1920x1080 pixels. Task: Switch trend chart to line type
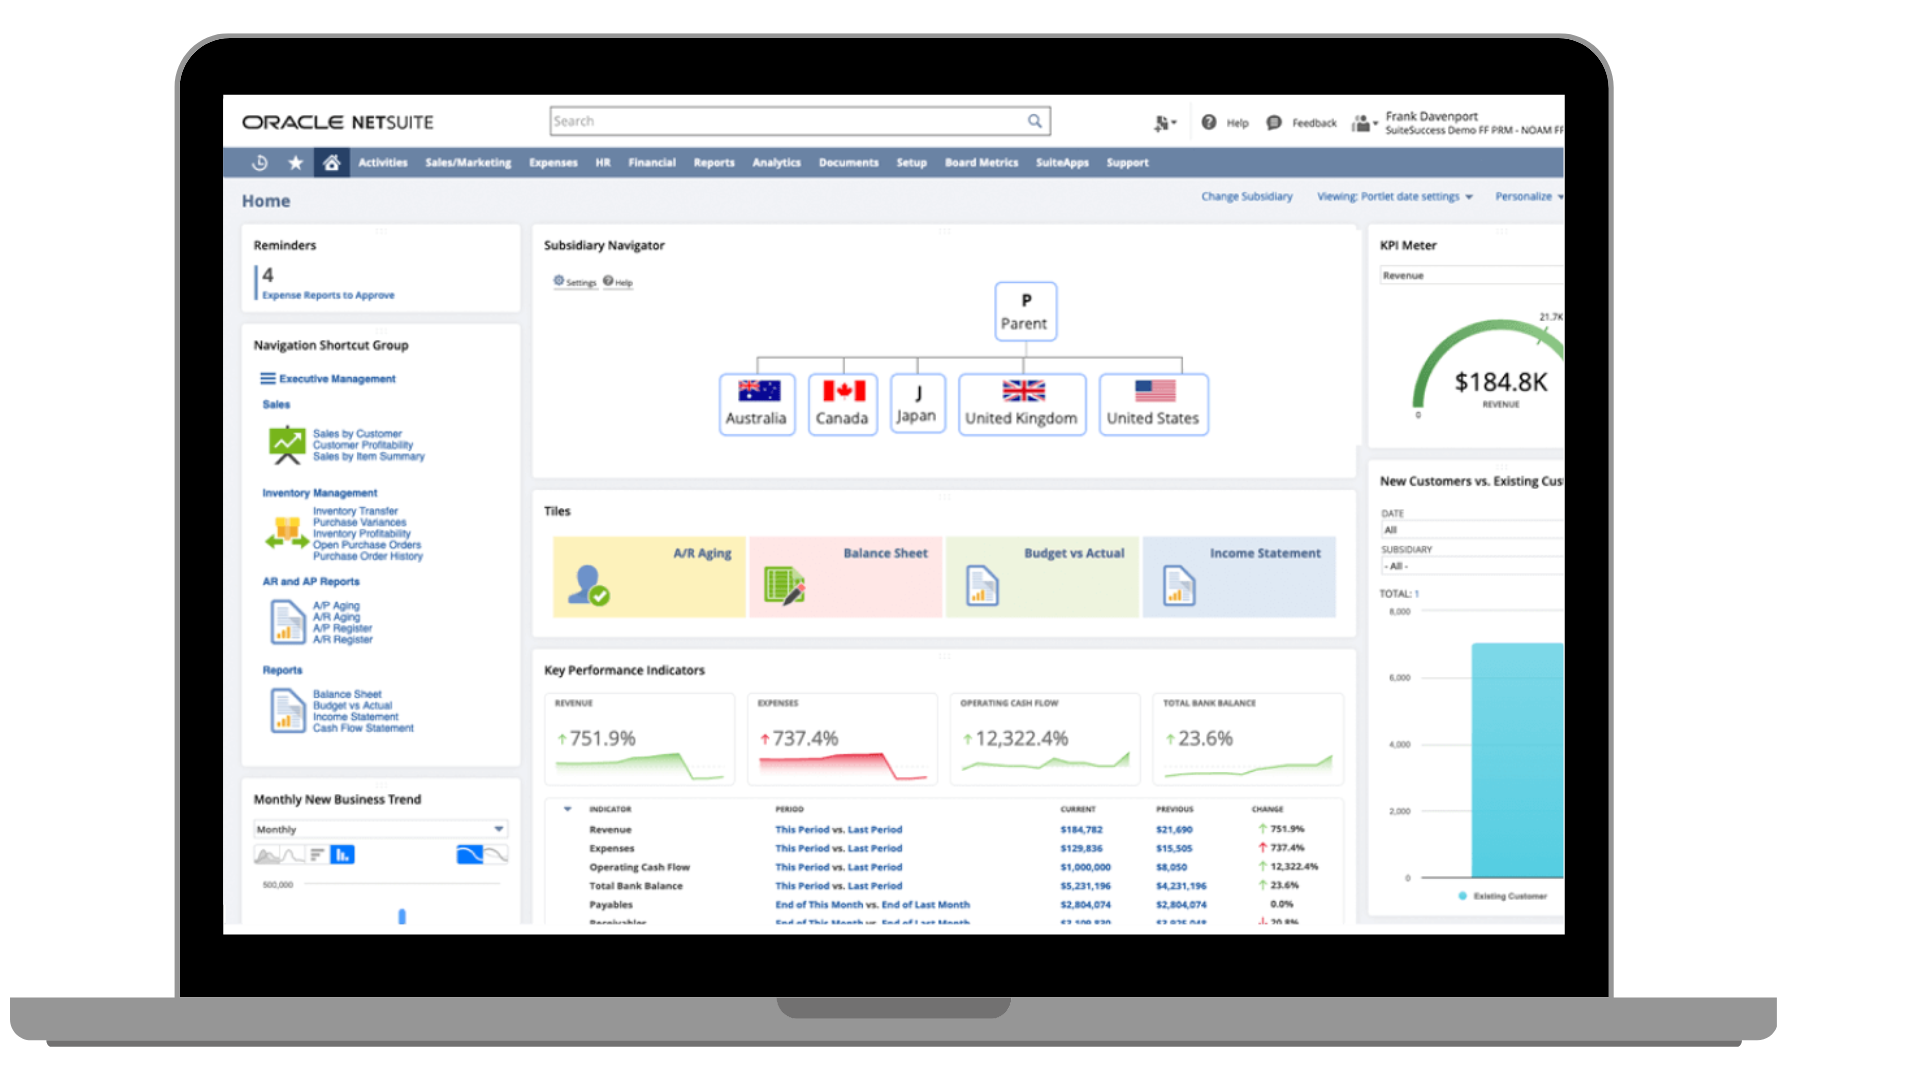[x=292, y=855]
